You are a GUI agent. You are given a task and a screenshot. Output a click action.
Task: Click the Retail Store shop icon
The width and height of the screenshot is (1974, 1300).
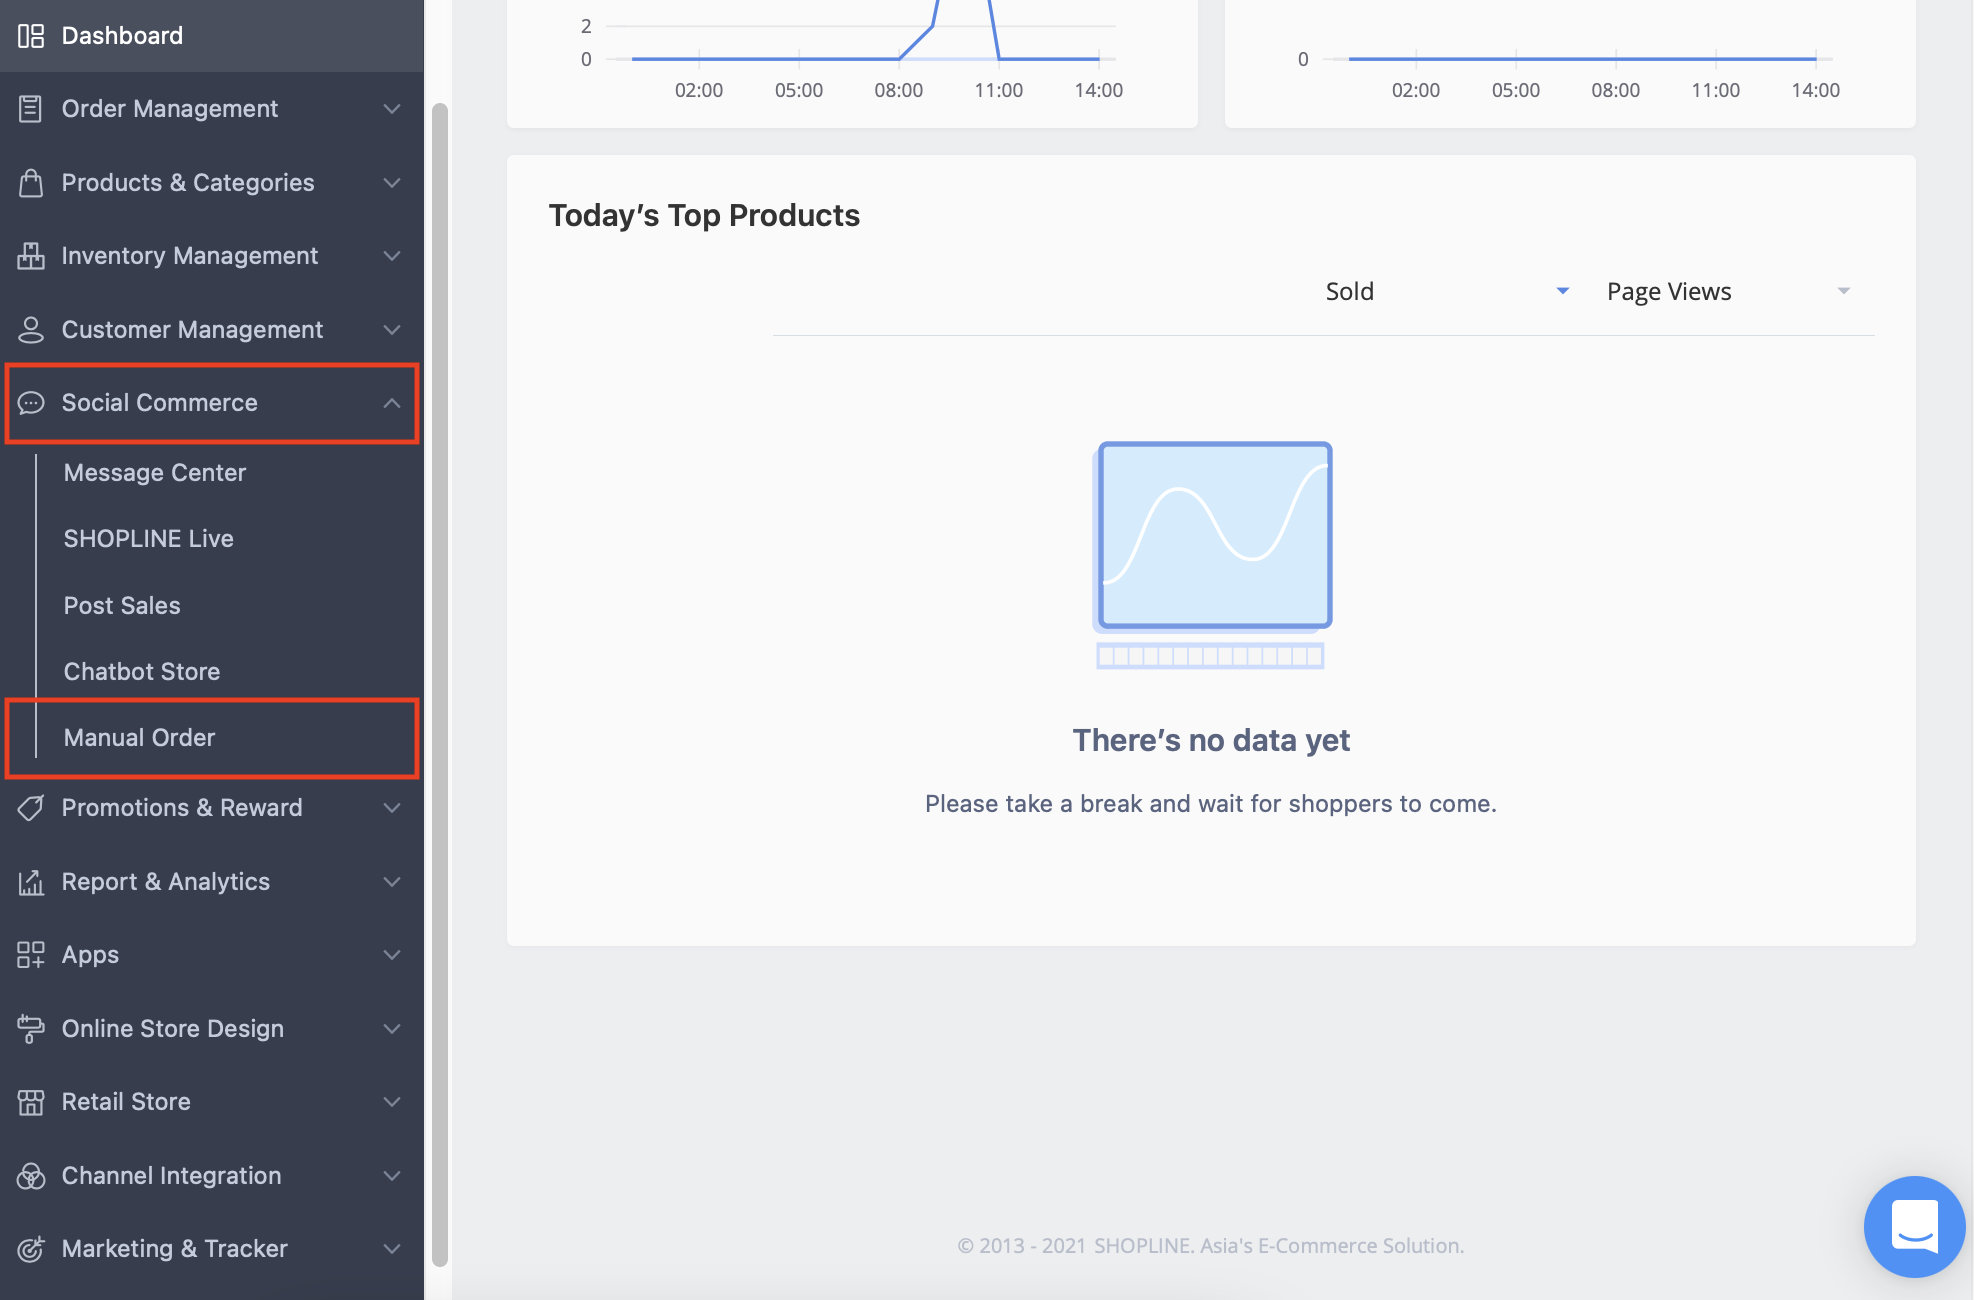pyautogui.click(x=31, y=1102)
